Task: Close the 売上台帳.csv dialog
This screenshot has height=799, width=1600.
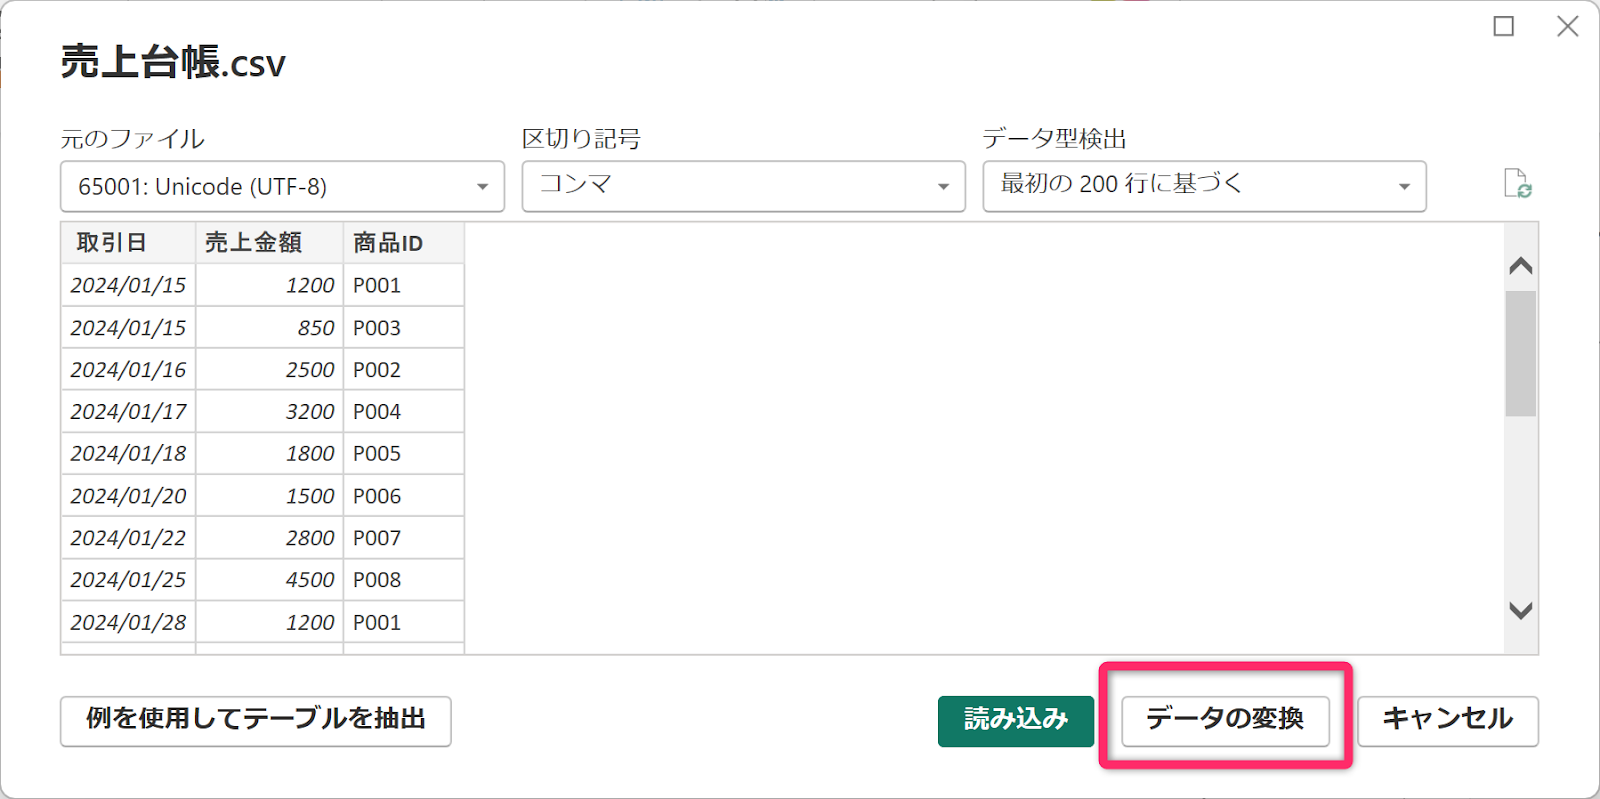Action: pyautogui.click(x=1568, y=26)
